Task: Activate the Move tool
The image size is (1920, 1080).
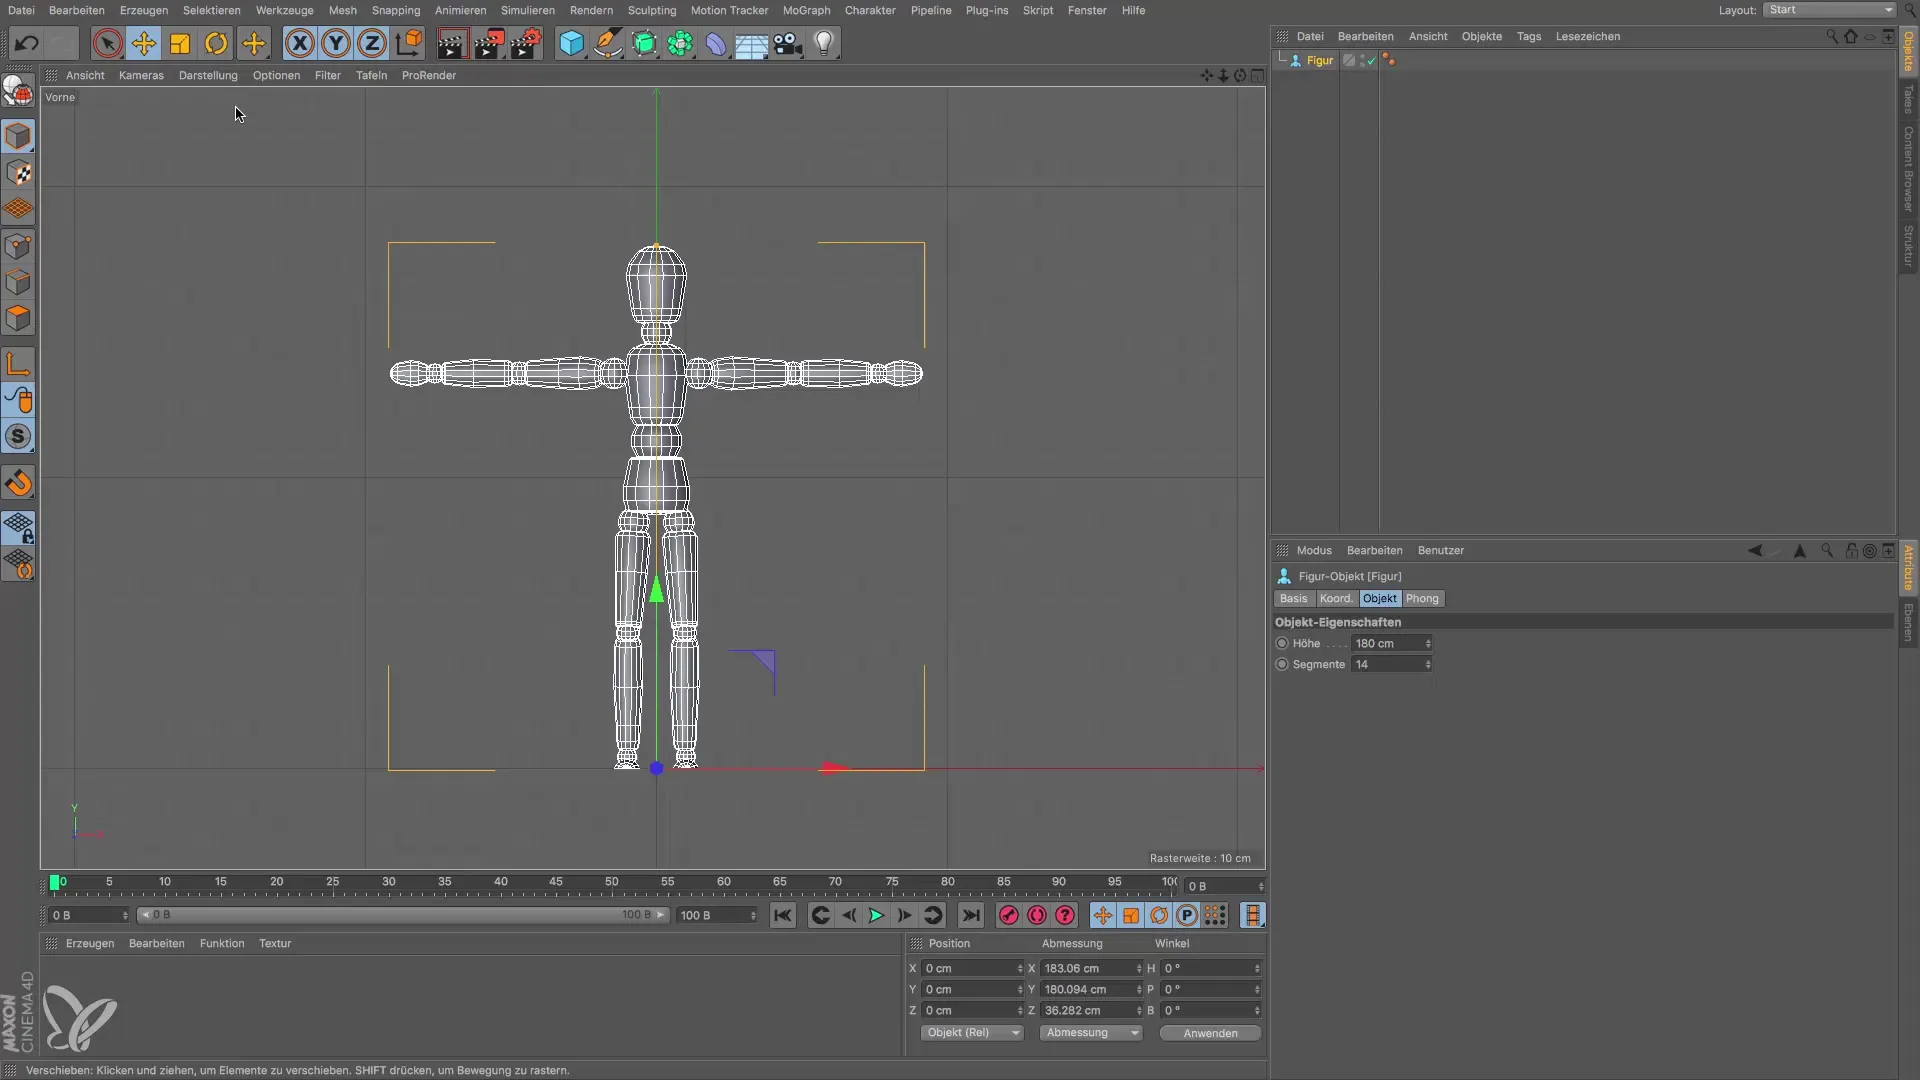Action: pos(144,44)
